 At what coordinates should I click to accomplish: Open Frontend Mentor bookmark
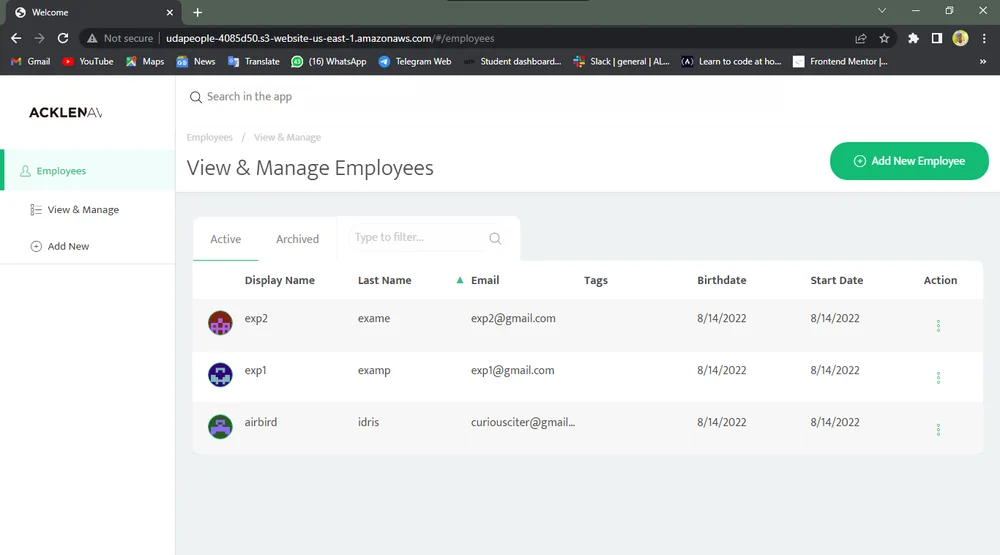(x=841, y=61)
